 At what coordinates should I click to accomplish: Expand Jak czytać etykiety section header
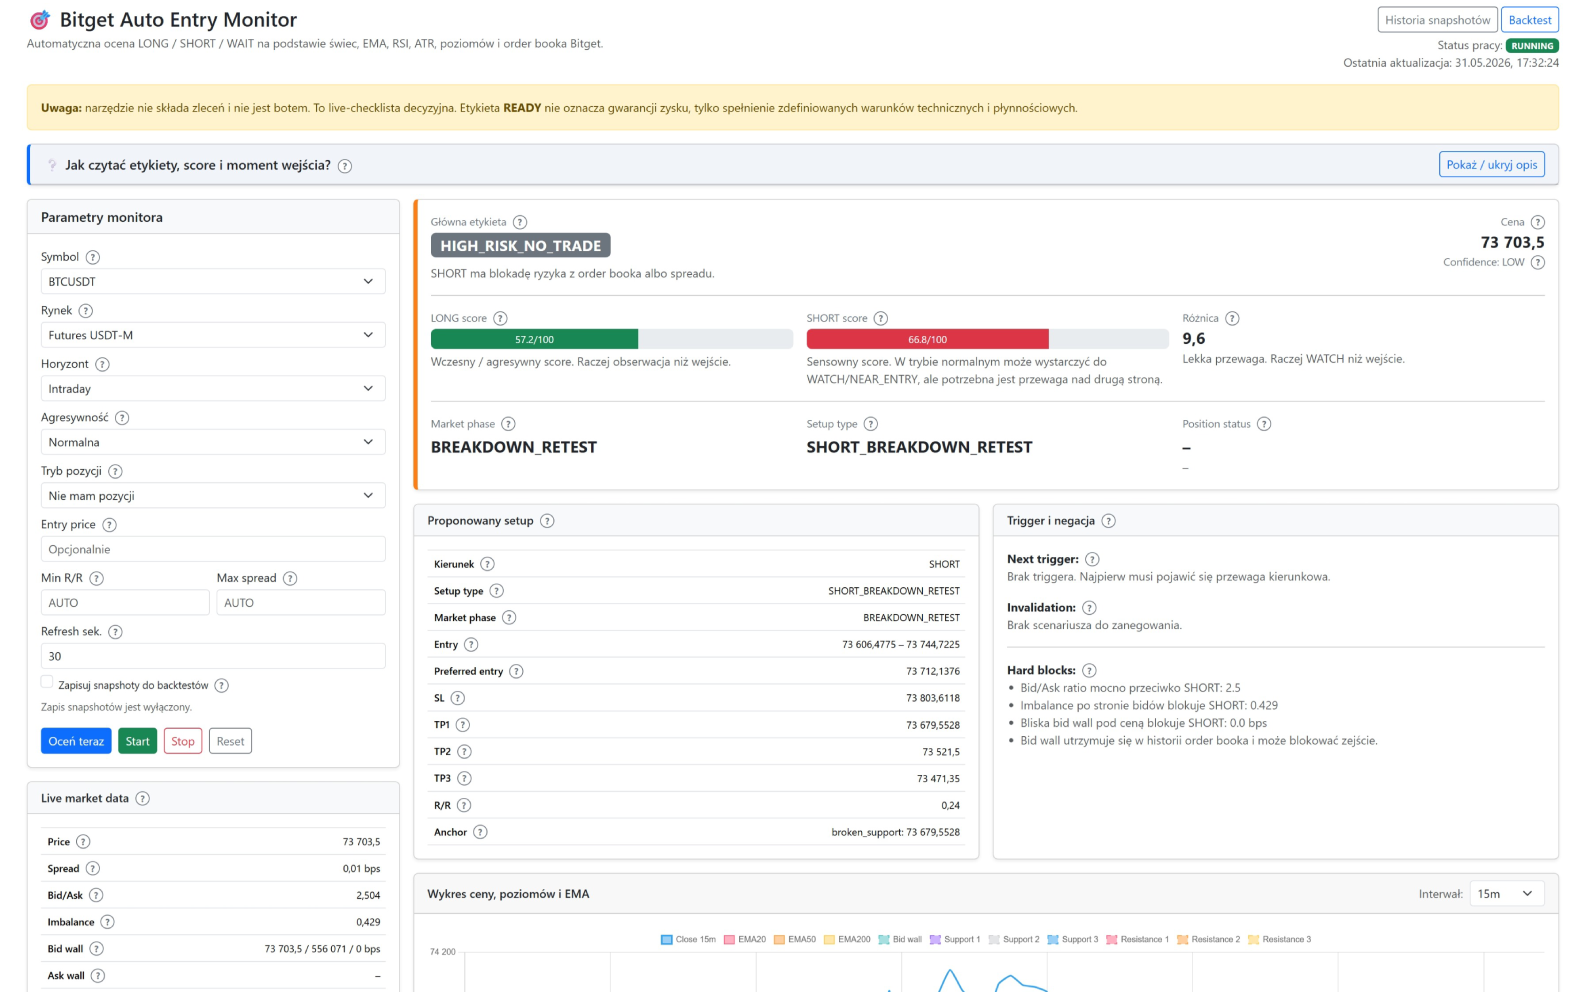click(x=198, y=165)
